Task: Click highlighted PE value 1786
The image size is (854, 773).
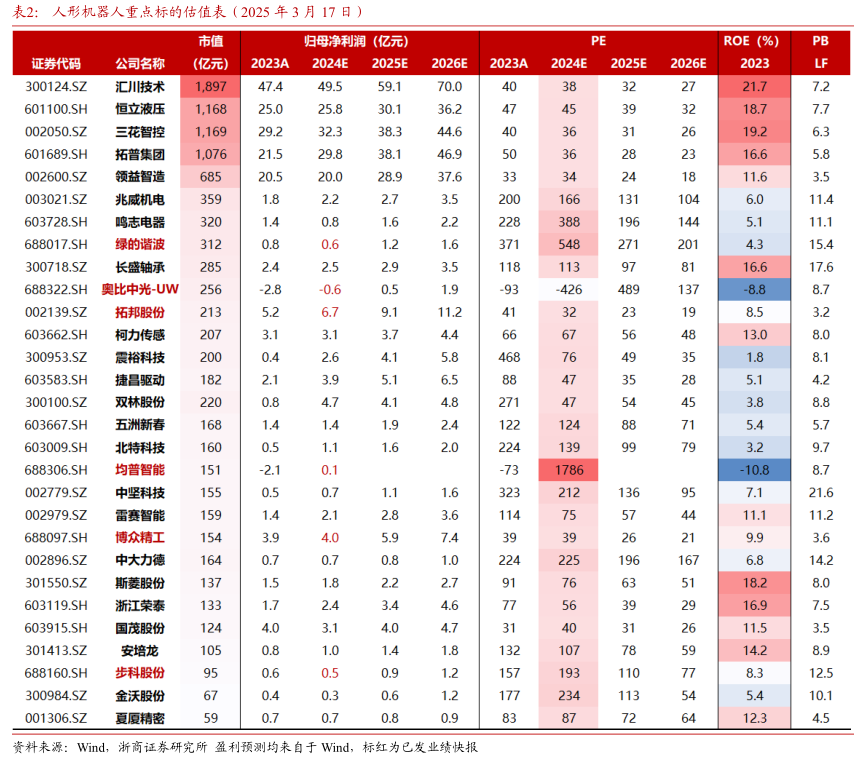Action: pos(569,470)
